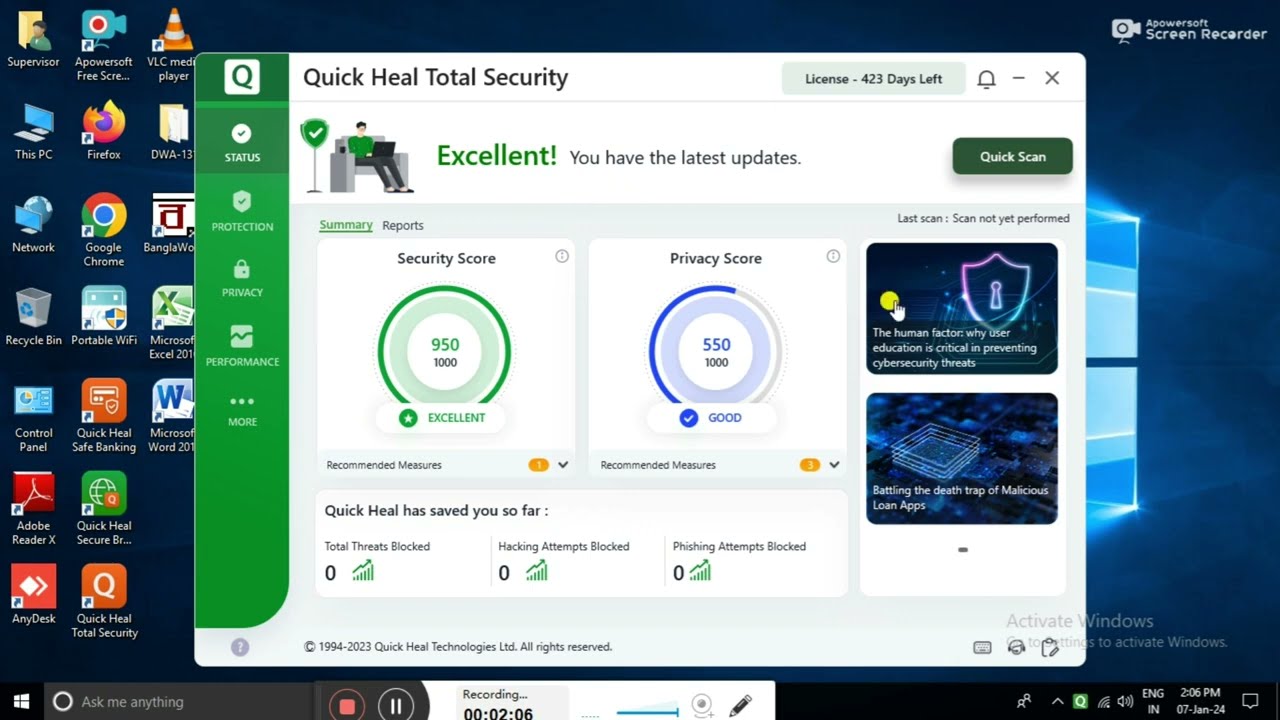Open Control Panel desktop icon
Screen dimensions: 1280x720
pyautogui.click(x=34, y=417)
